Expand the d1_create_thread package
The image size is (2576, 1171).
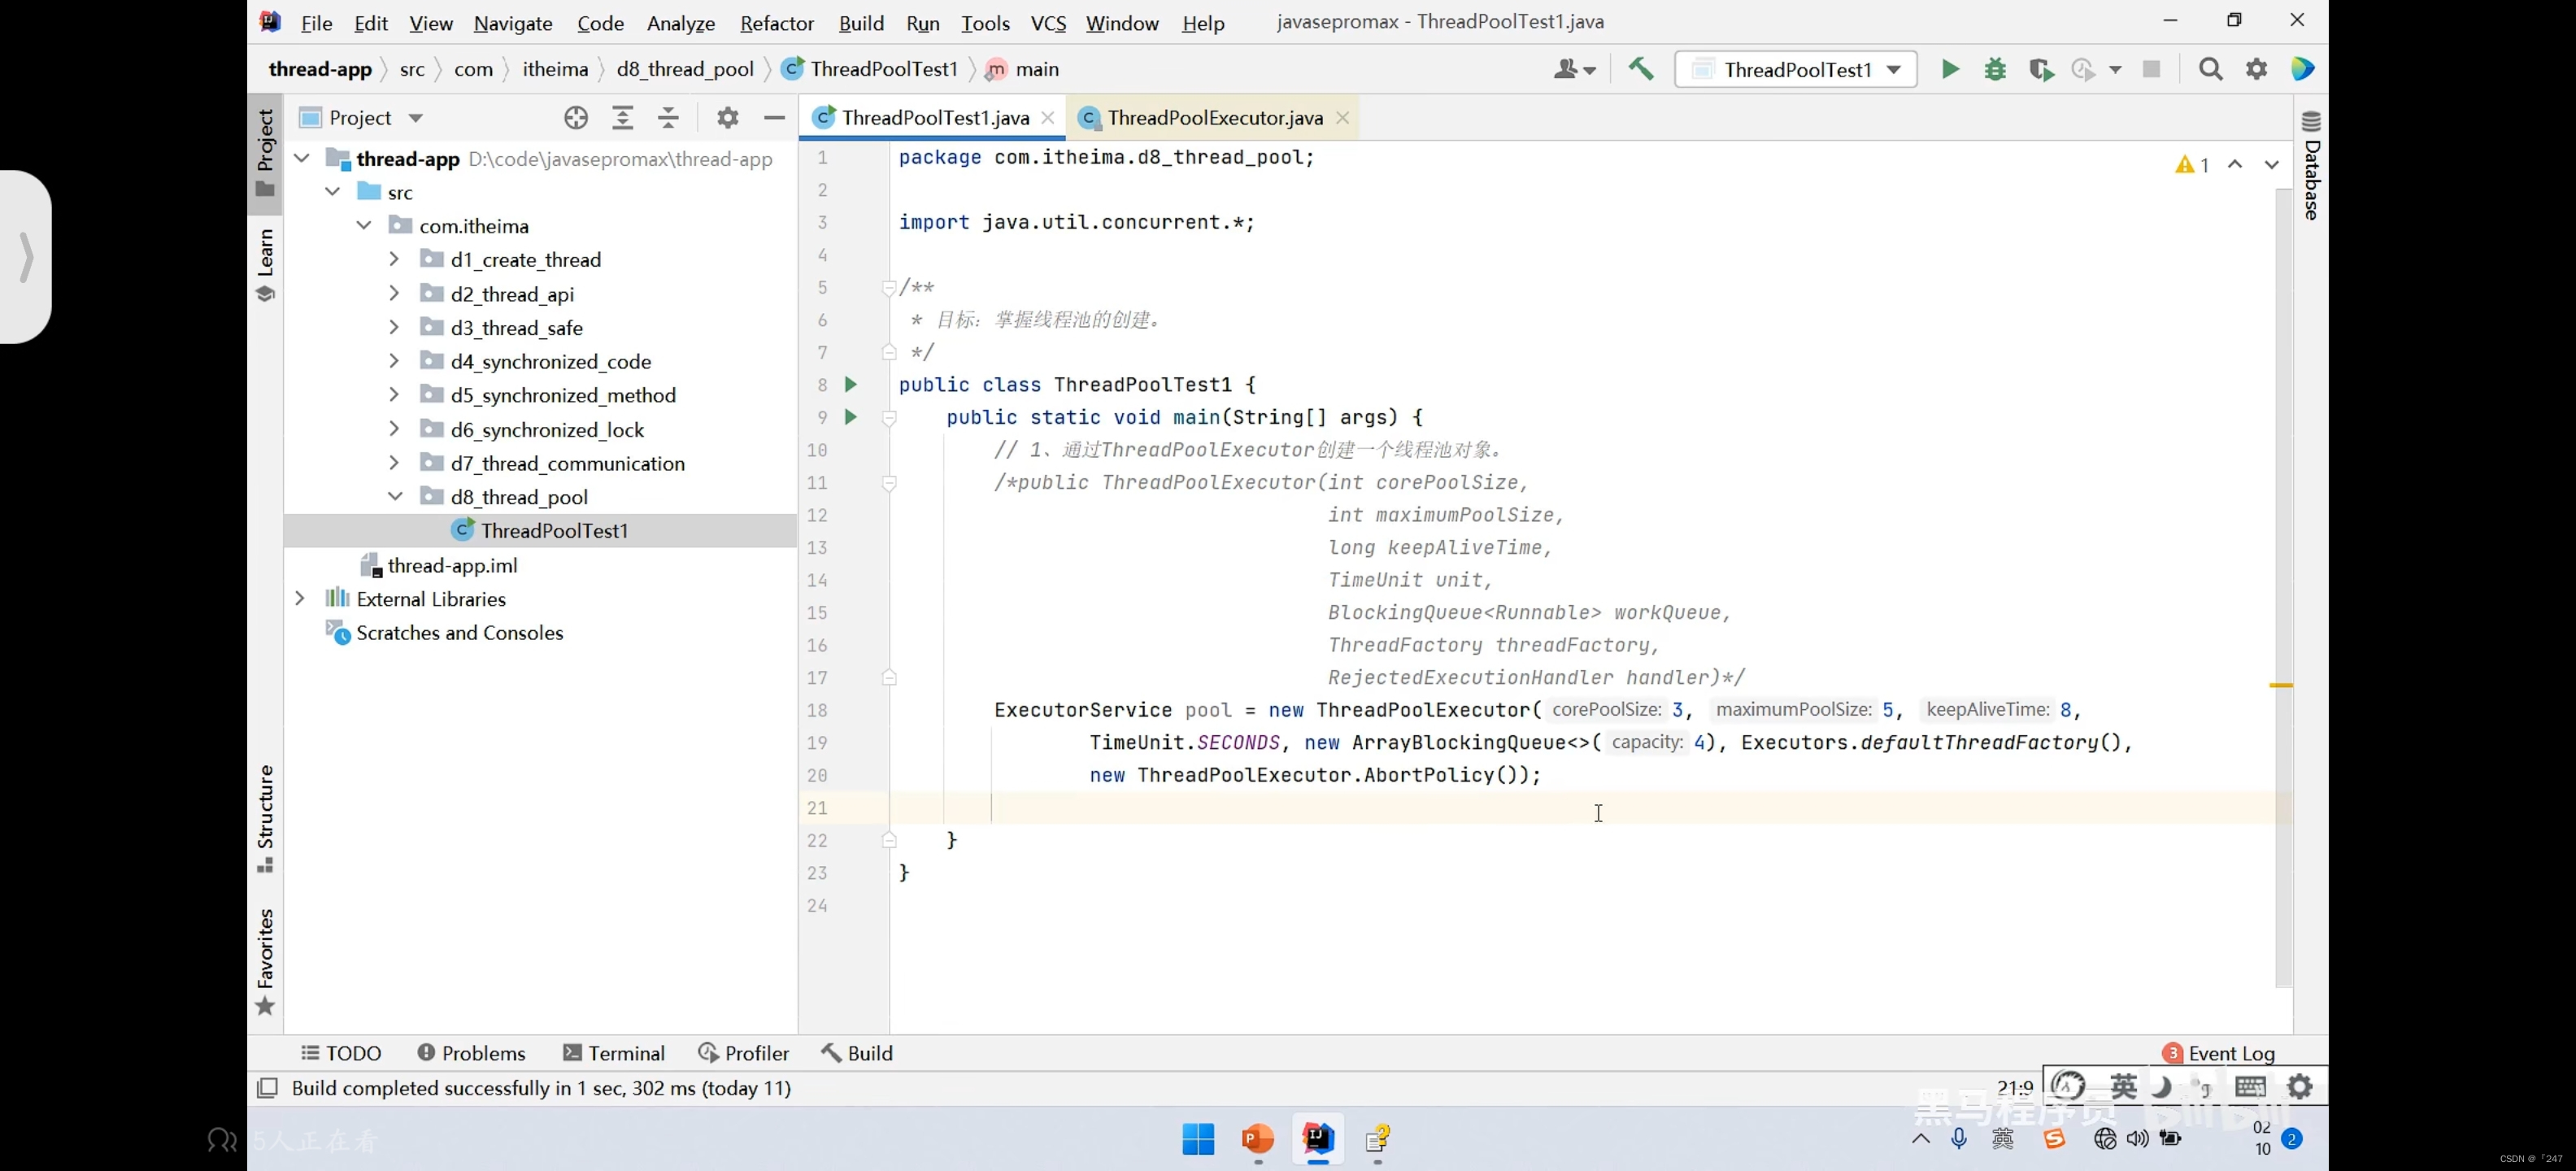coord(394,259)
